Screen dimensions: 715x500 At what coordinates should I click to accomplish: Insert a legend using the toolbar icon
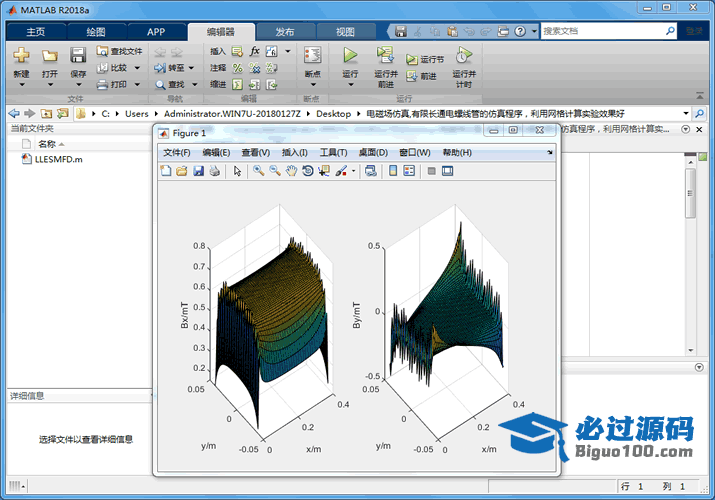(409, 171)
